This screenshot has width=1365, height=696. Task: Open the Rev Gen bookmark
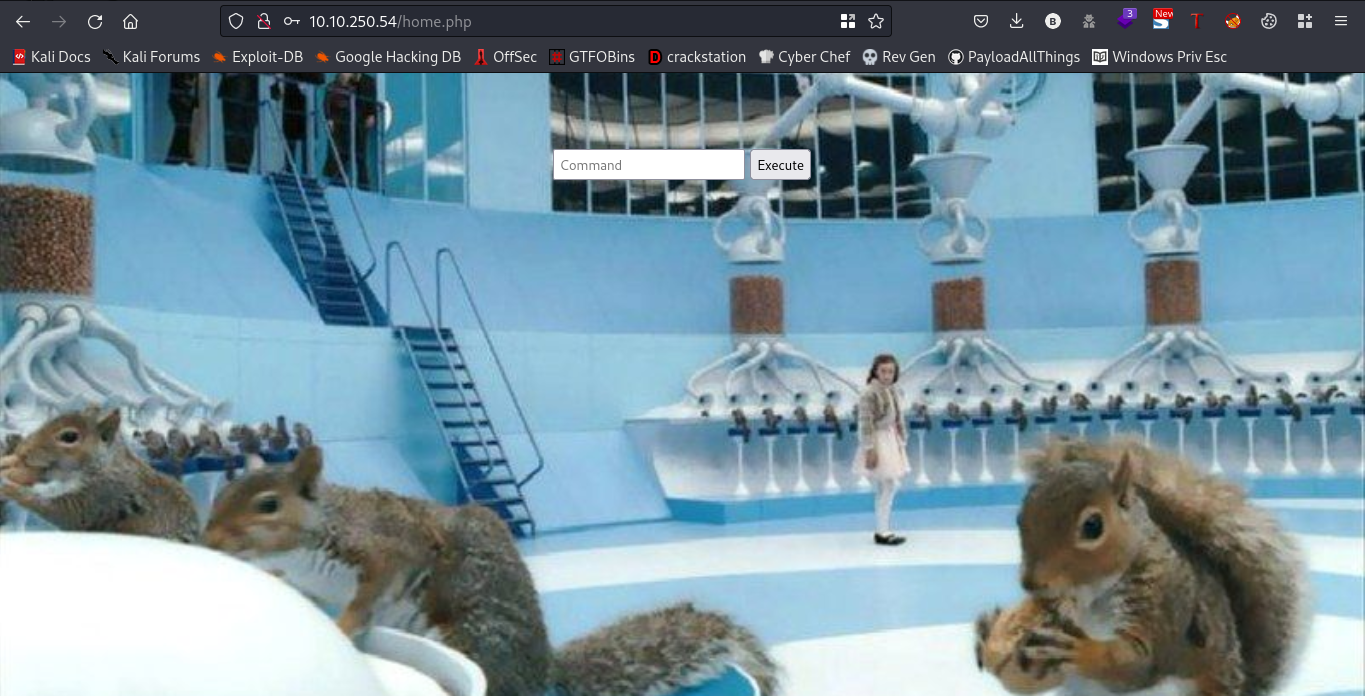click(x=899, y=57)
